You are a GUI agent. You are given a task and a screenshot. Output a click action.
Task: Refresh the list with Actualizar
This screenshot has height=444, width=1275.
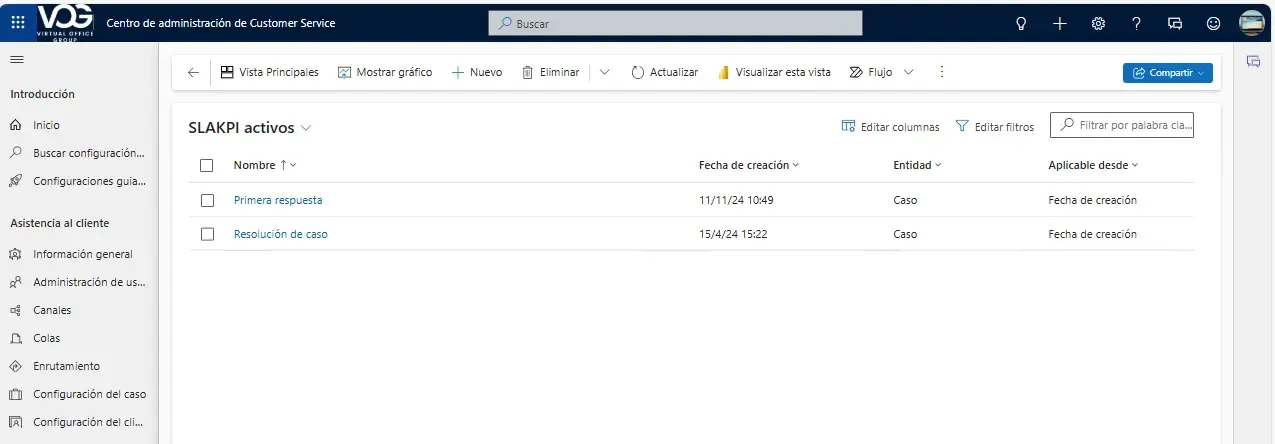pyautogui.click(x=664, y=72)
